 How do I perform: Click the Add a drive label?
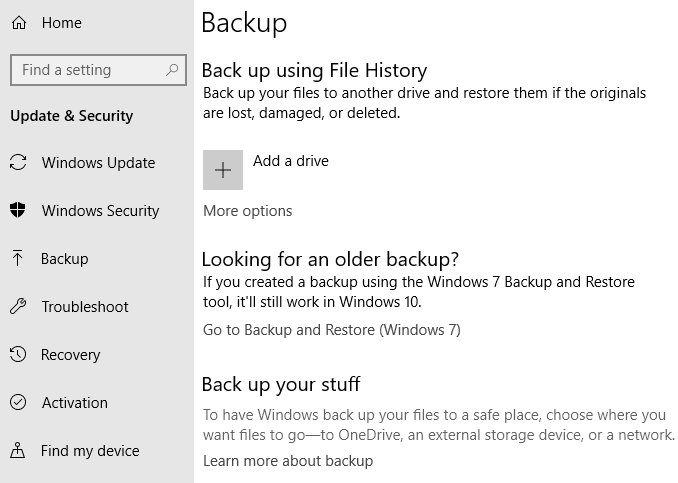(x=291, y=161)
